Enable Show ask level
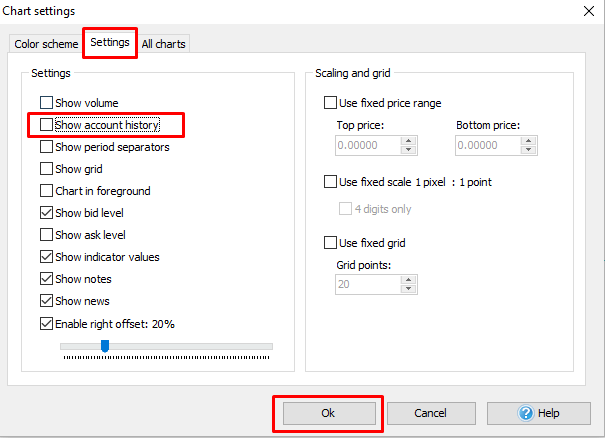Image resolution: width=605 pixels, height=438 pixels. coord(47,235)
